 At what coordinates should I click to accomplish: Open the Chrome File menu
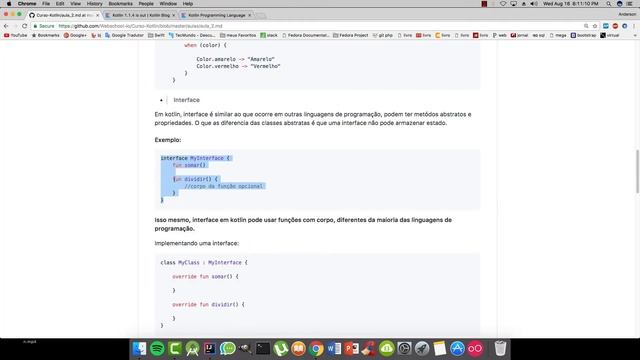click(x=46, y=4)
